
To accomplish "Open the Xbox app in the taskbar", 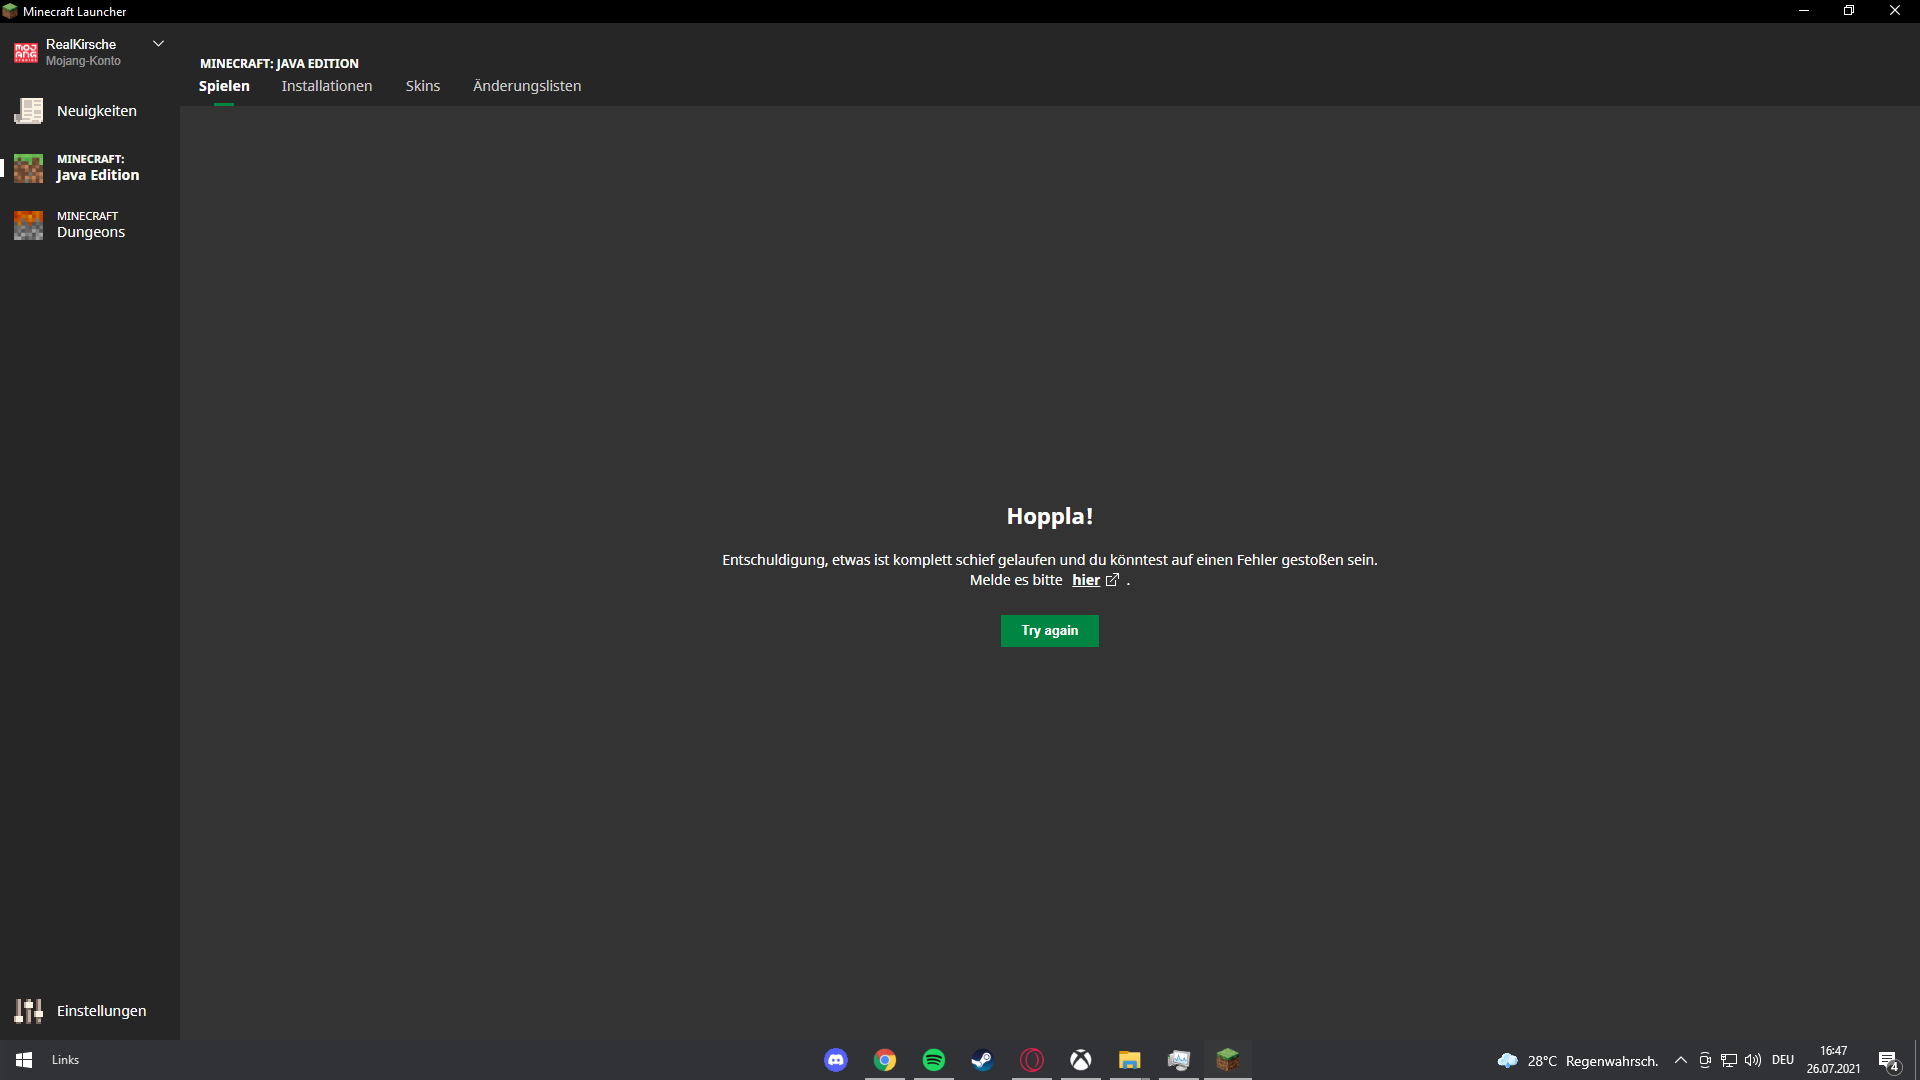I will coord(1080,1060).
